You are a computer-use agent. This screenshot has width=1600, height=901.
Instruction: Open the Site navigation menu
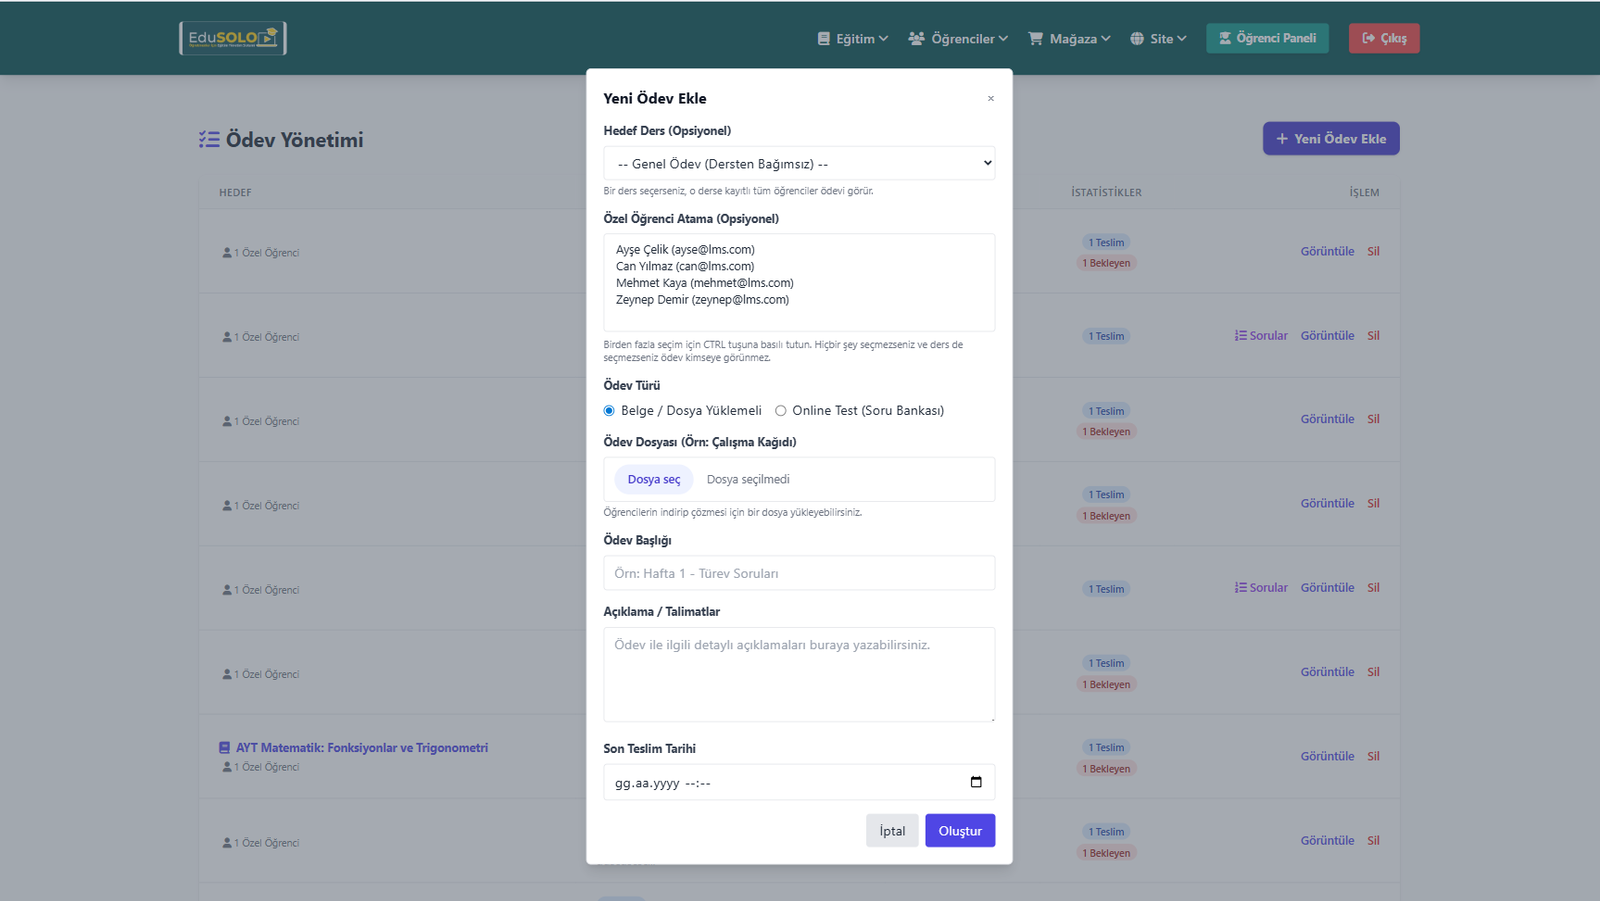[1161, 39]
